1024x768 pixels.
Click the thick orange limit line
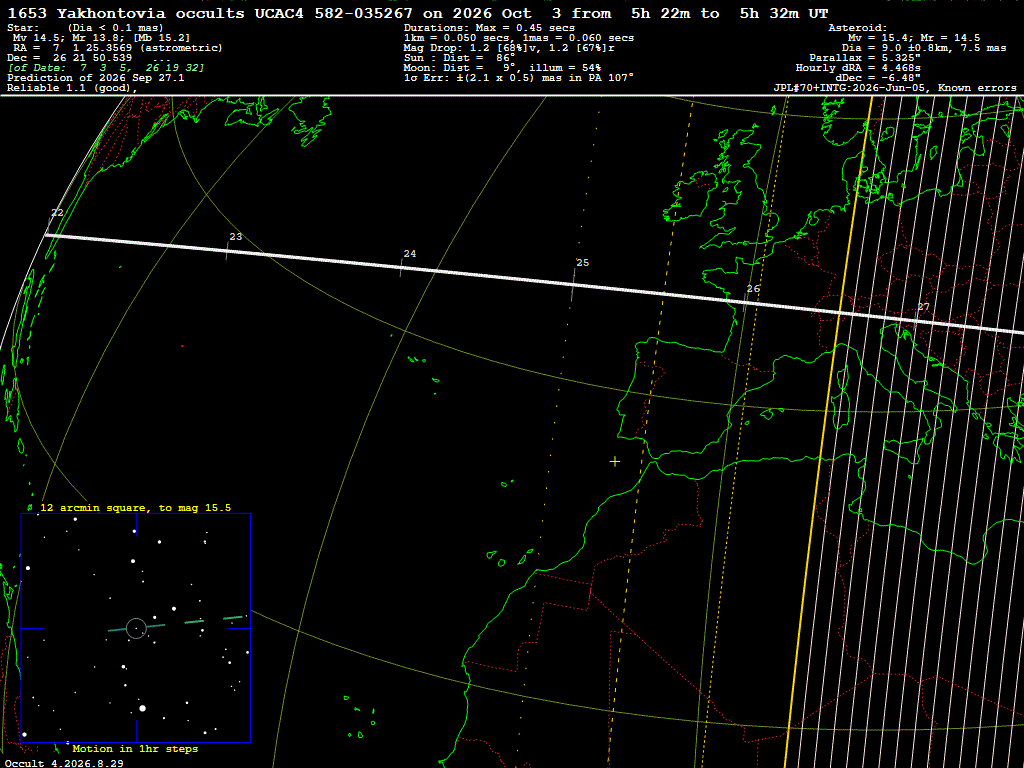828,431
